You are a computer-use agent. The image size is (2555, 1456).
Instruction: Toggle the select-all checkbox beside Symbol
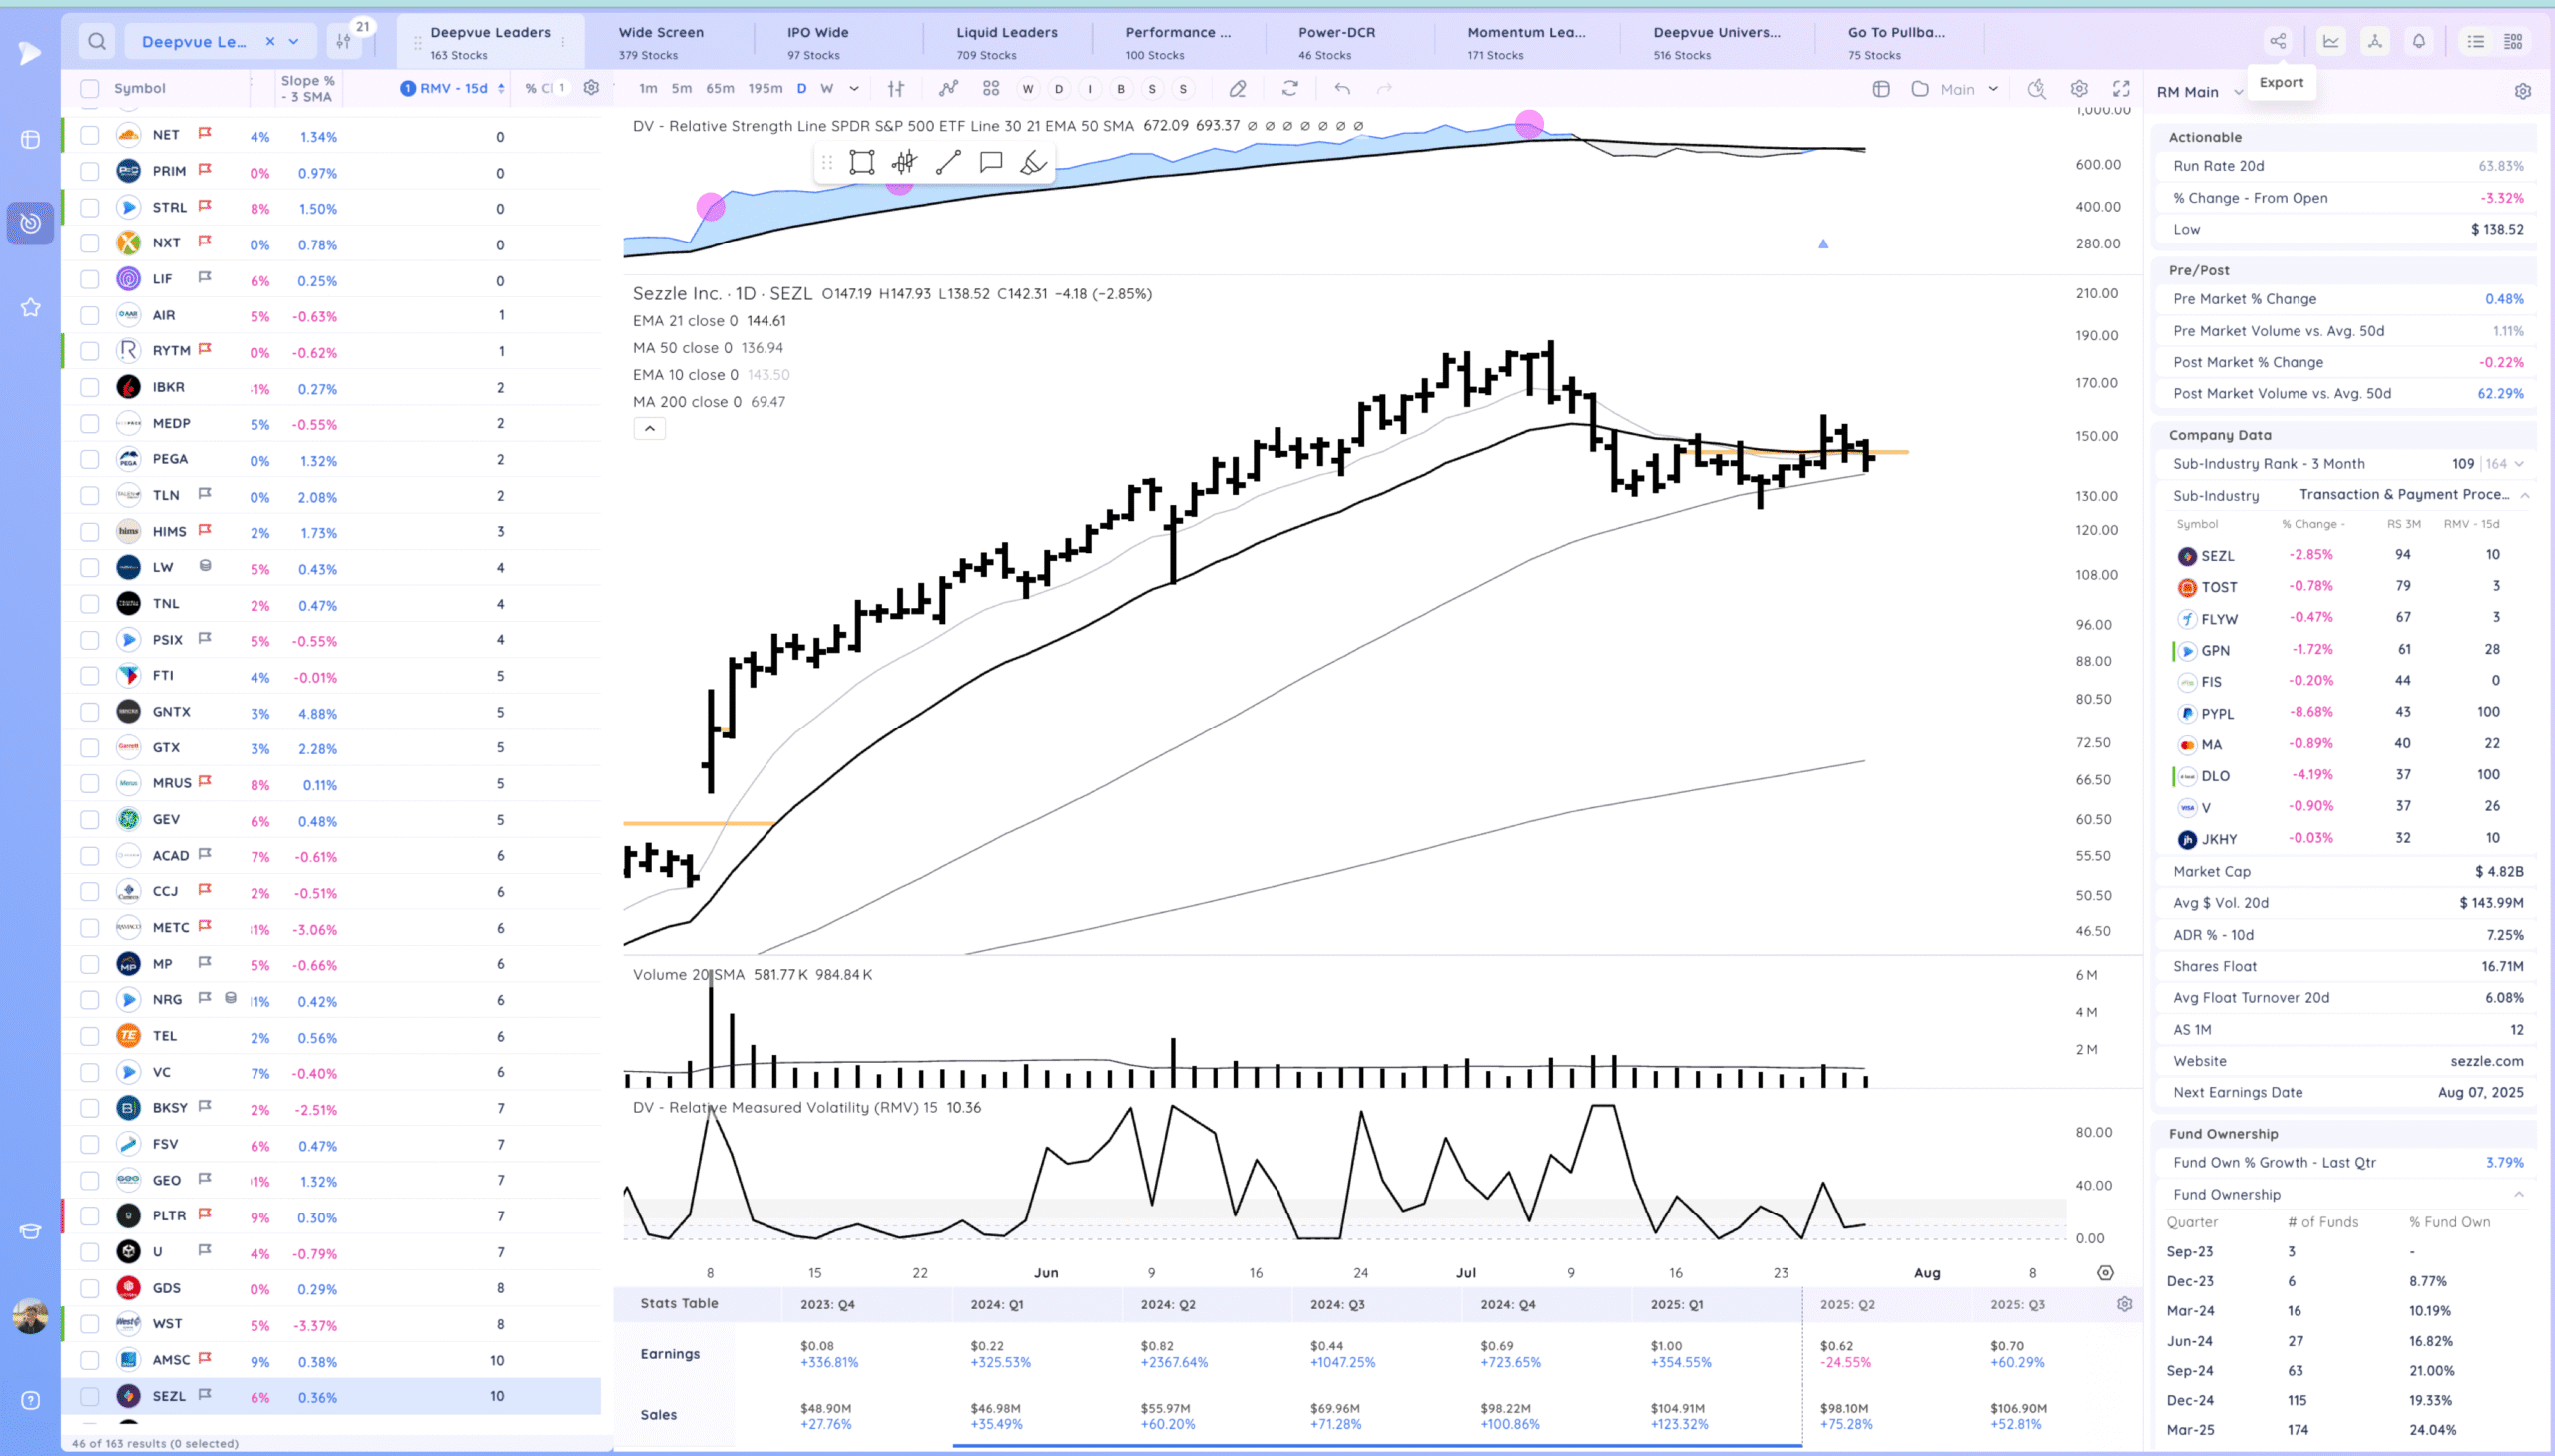coord(90,88)
